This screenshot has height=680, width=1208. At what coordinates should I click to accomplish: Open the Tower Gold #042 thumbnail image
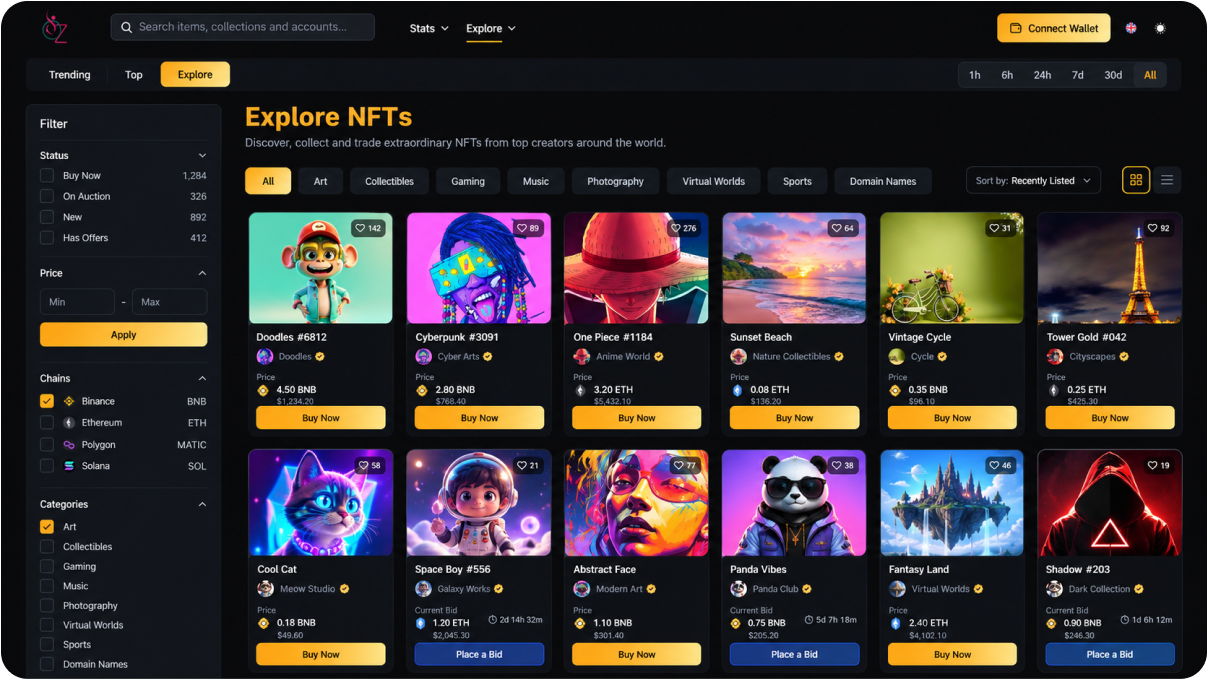click(1110, 268)
